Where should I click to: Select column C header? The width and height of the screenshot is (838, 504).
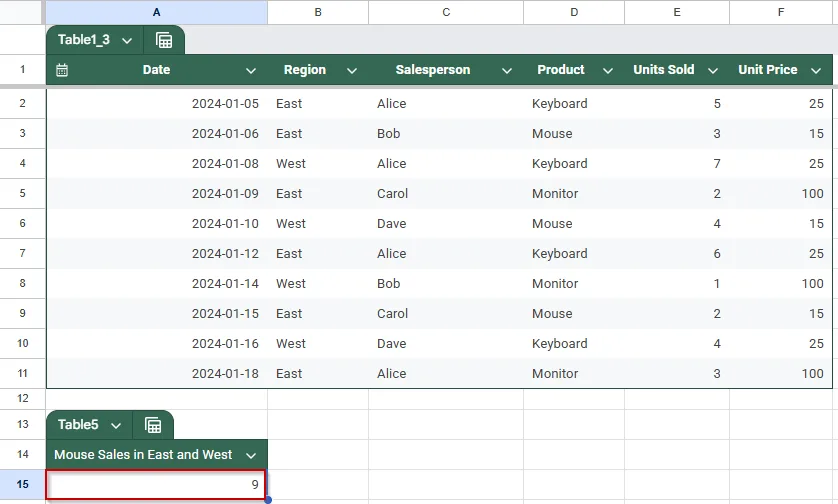coord(446,12)
